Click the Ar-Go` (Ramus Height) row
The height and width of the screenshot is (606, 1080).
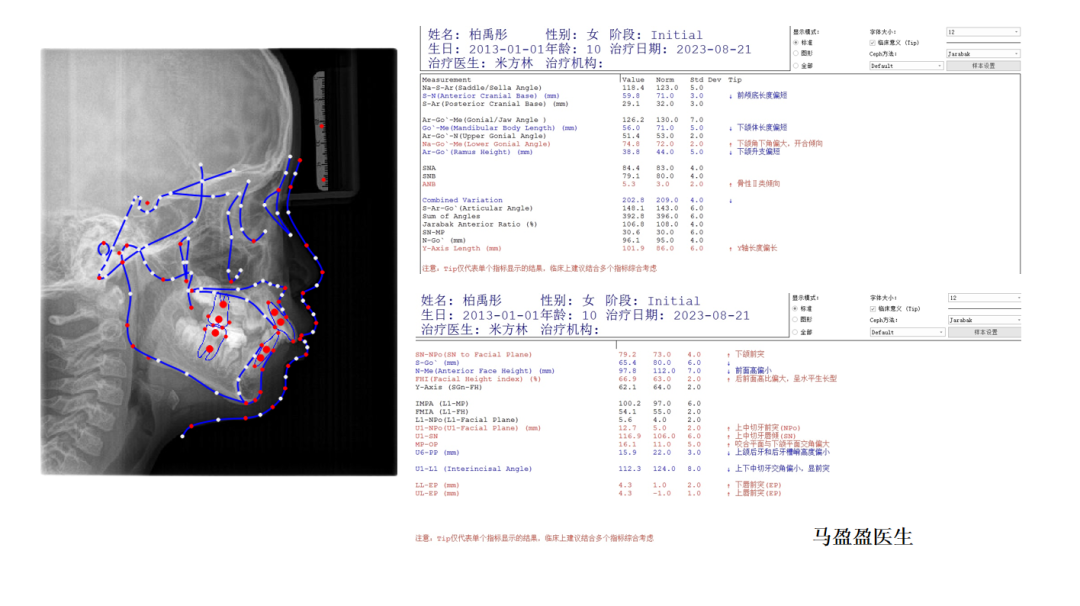click(601, 152)
